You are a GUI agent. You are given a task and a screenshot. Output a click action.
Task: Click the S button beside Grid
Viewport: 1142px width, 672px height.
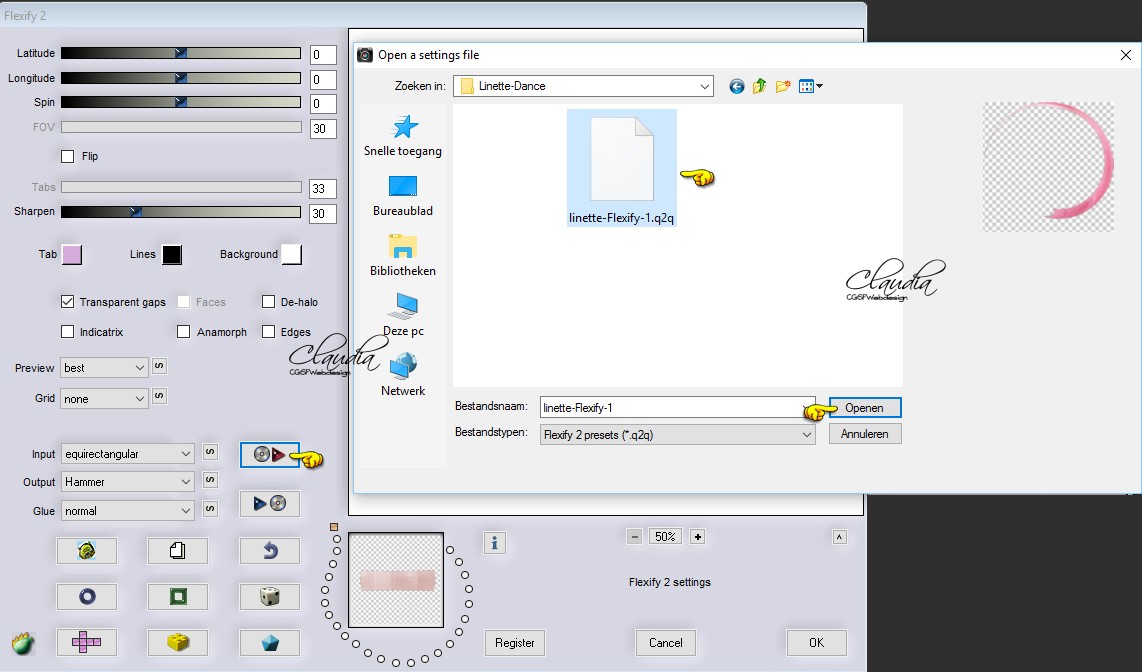click(x=159, y=396)
